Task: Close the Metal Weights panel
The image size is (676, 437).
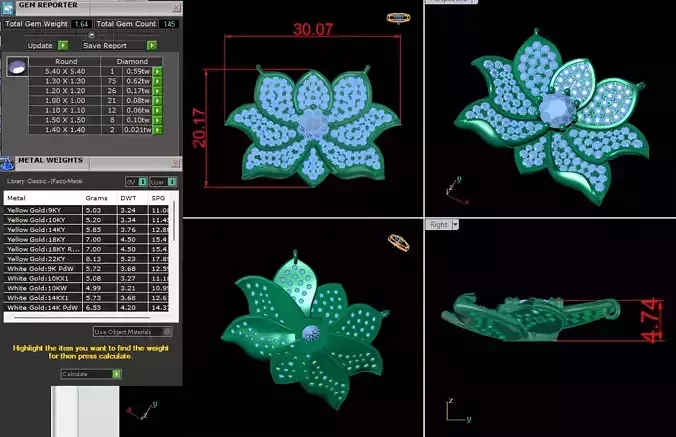Action: pos(175,163)
